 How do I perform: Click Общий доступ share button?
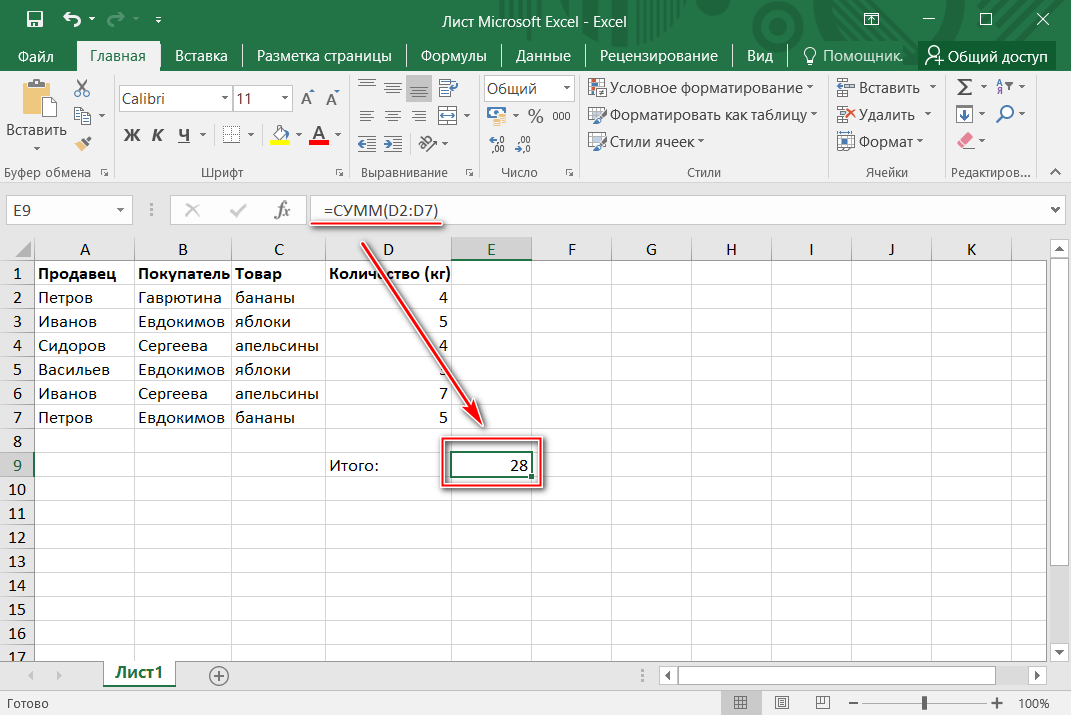point(986,56)
